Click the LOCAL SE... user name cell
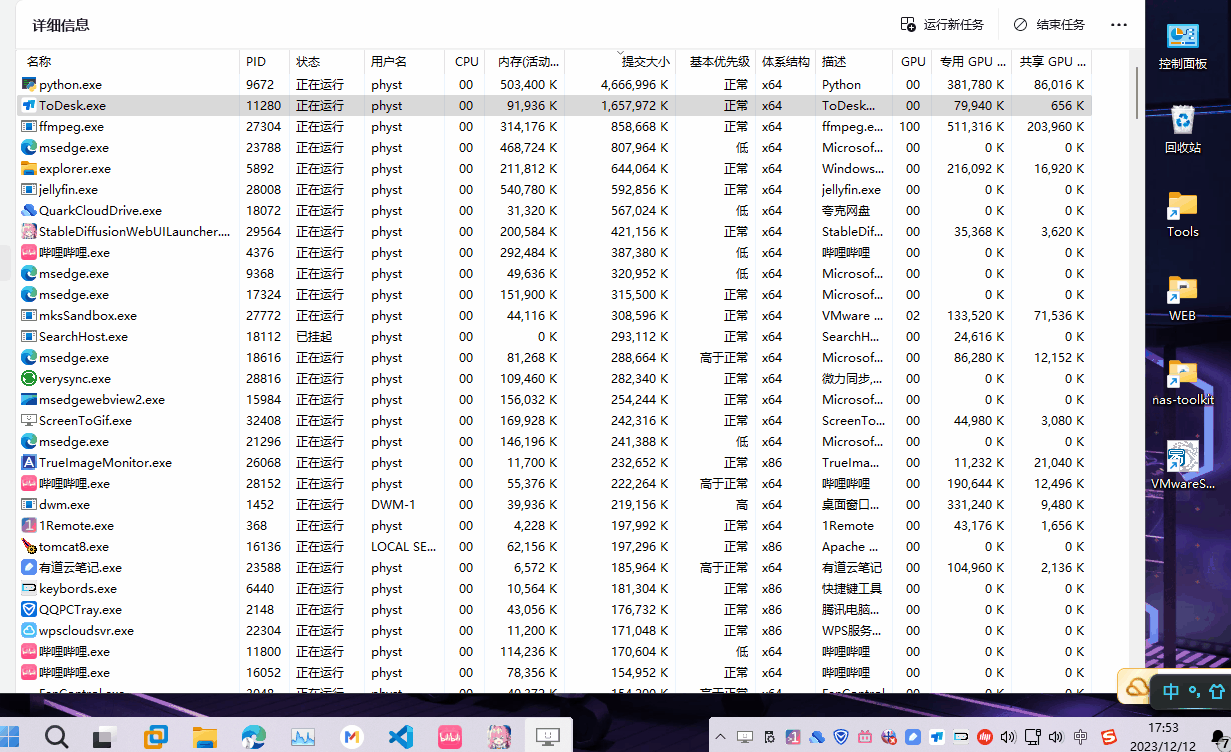1231x752 pixels. (404, 547)
